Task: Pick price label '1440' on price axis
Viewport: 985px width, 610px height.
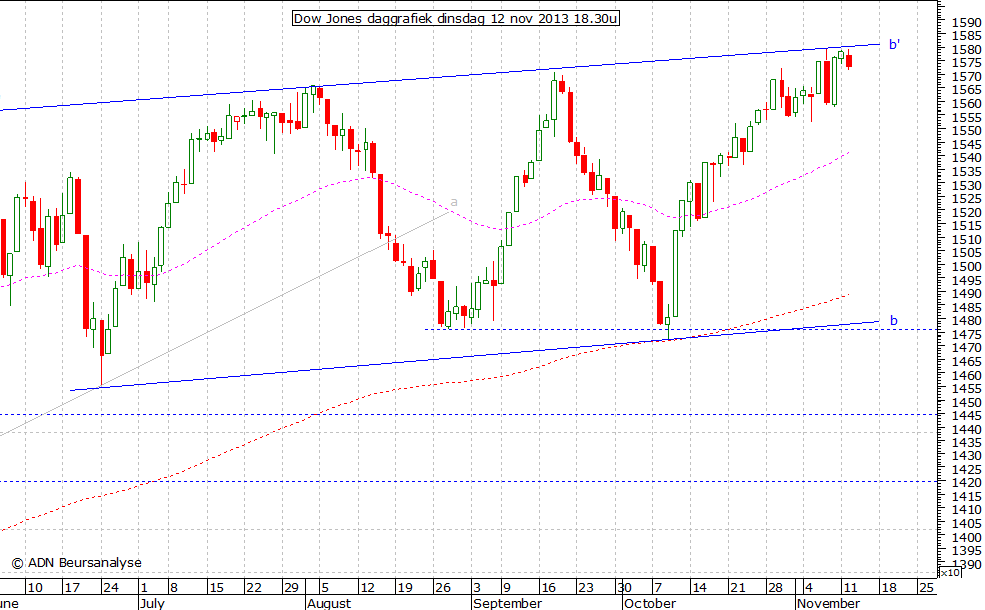Action: [x=966, y=429]
